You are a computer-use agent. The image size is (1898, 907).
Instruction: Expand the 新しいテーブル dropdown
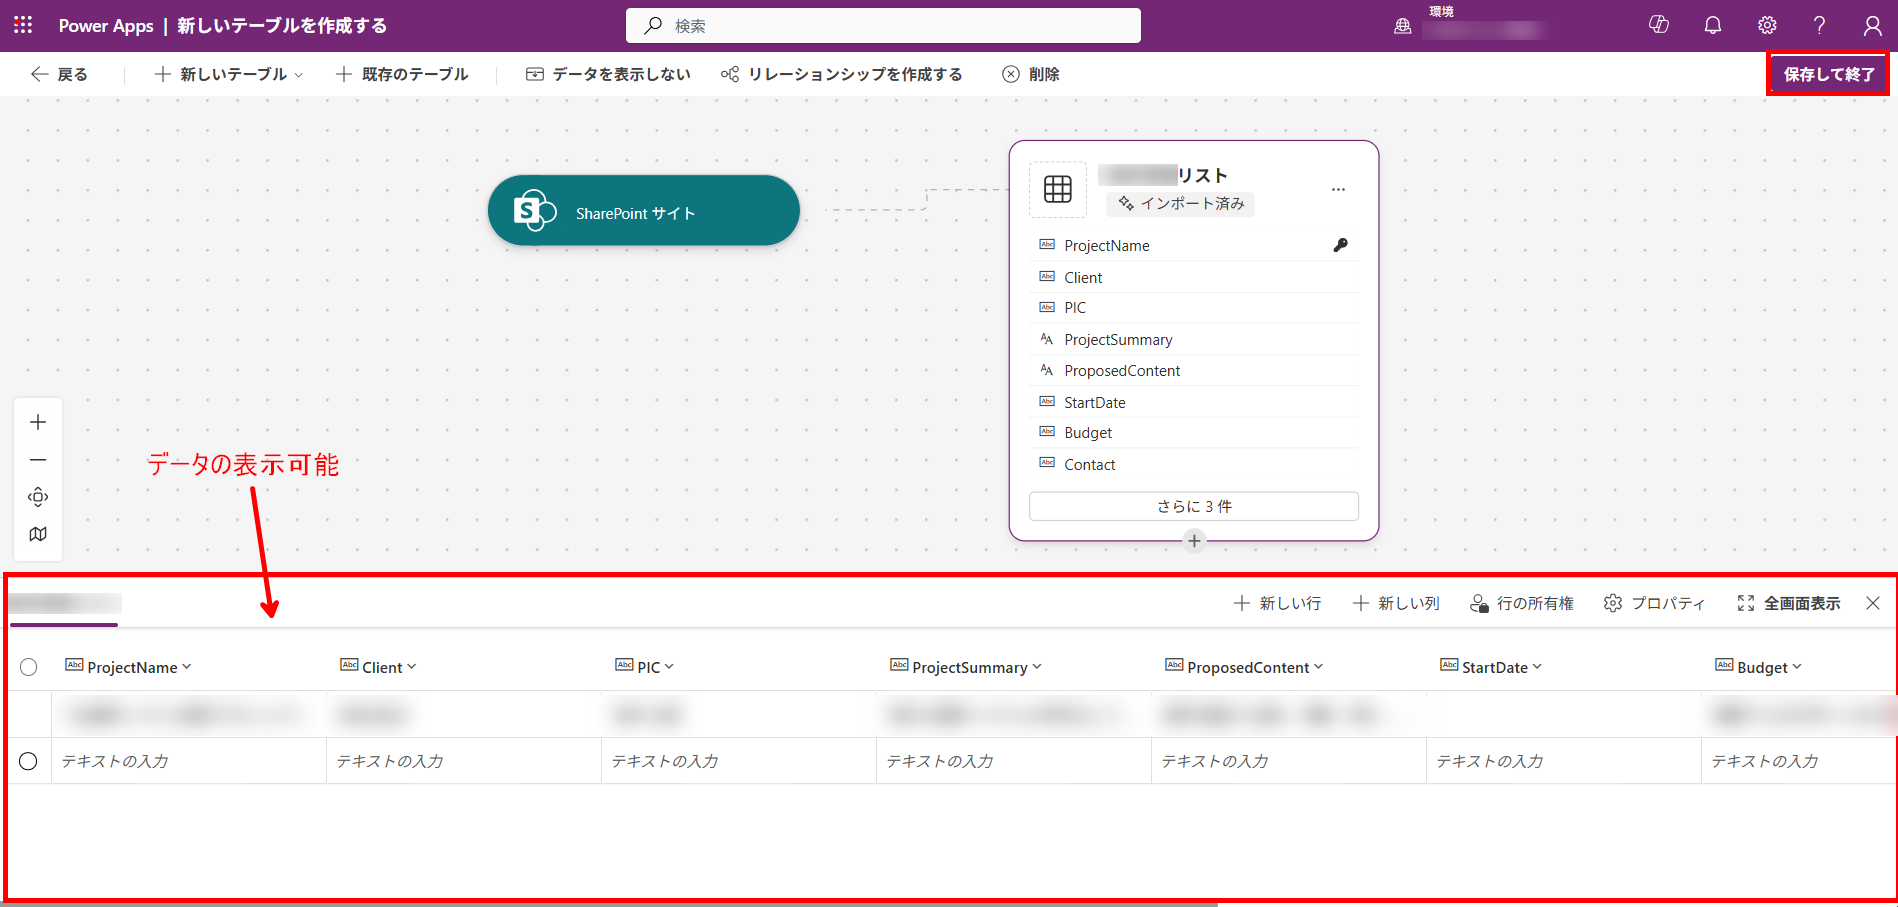[229, 74]
